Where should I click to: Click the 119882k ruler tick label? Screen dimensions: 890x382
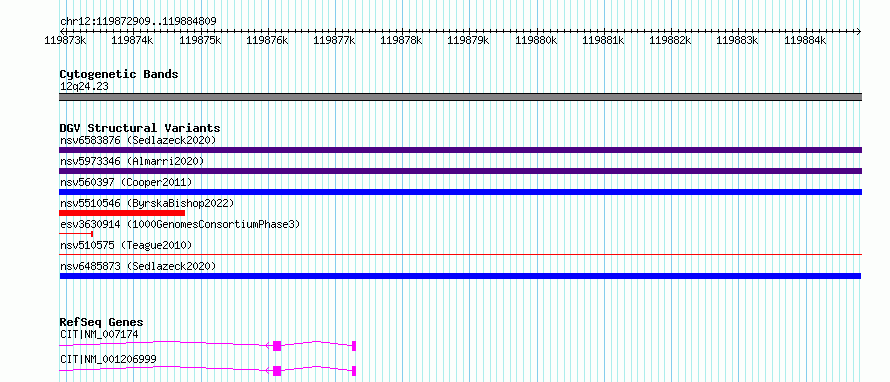(x=670, y=40)
